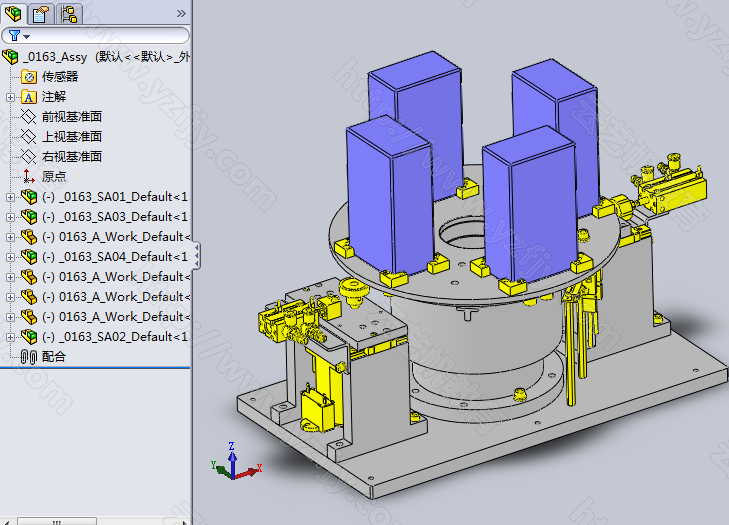This screenshot has width=729, height=525.
Task: Select the 配合 text label
Action: [54, 357]
